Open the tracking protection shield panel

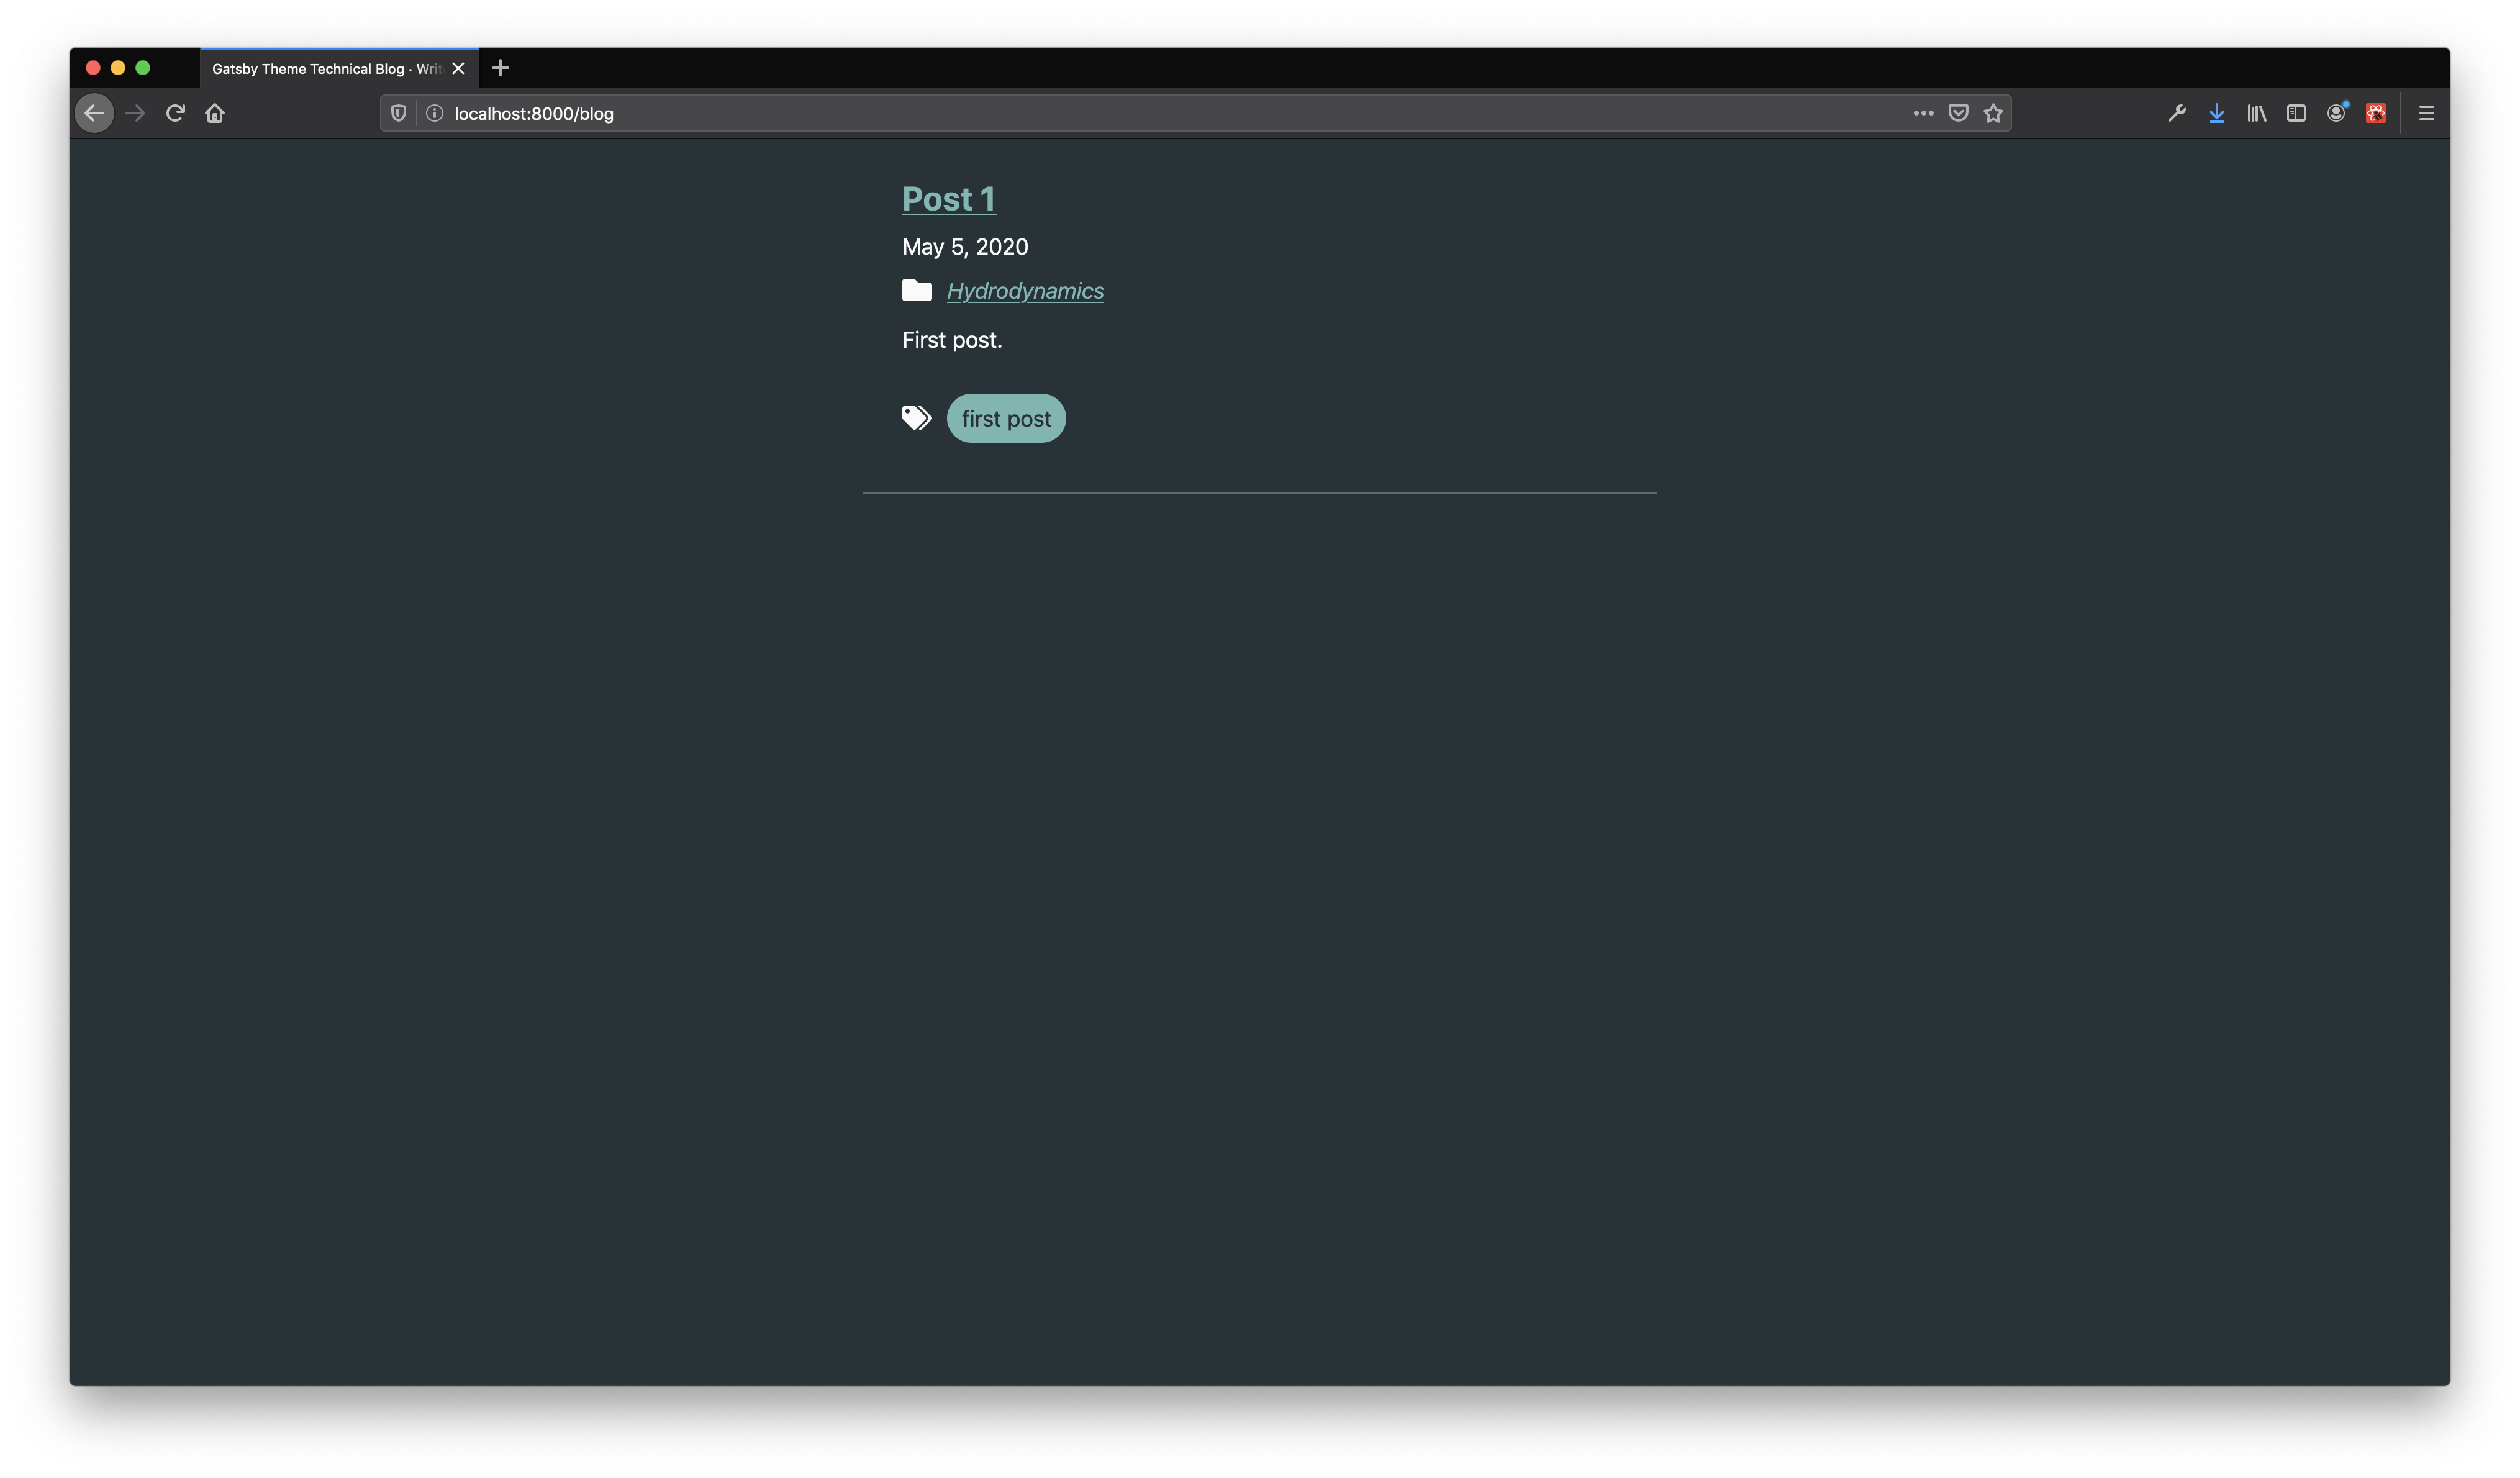click(398, 113)
